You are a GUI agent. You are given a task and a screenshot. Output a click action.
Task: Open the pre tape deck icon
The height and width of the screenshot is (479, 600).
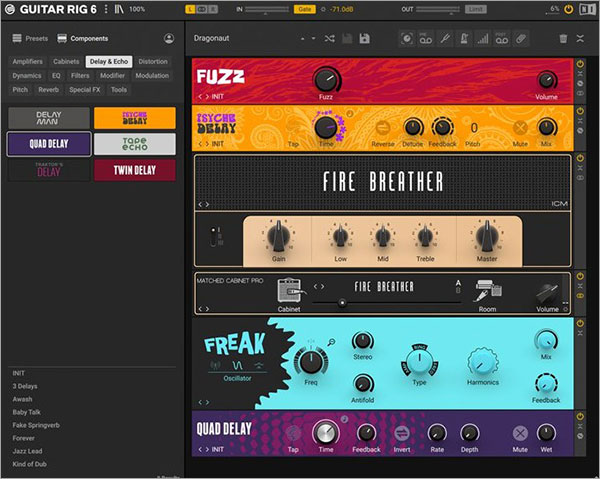[426, 39]
